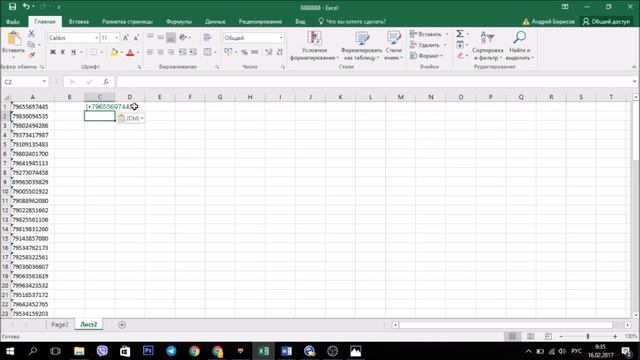This screenshot has width=640, height=360.
Task: Add a new sheet with plus button
Action: 122,324
